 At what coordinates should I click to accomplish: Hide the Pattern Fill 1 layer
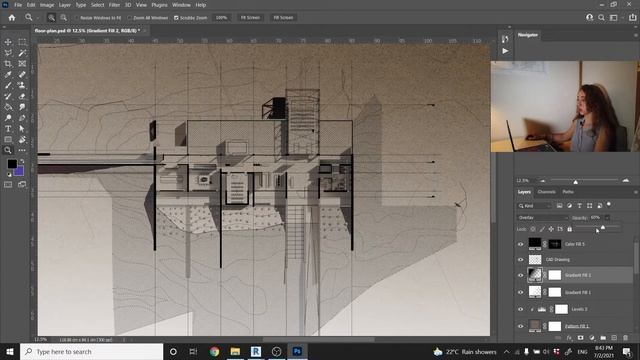(520, 326)
